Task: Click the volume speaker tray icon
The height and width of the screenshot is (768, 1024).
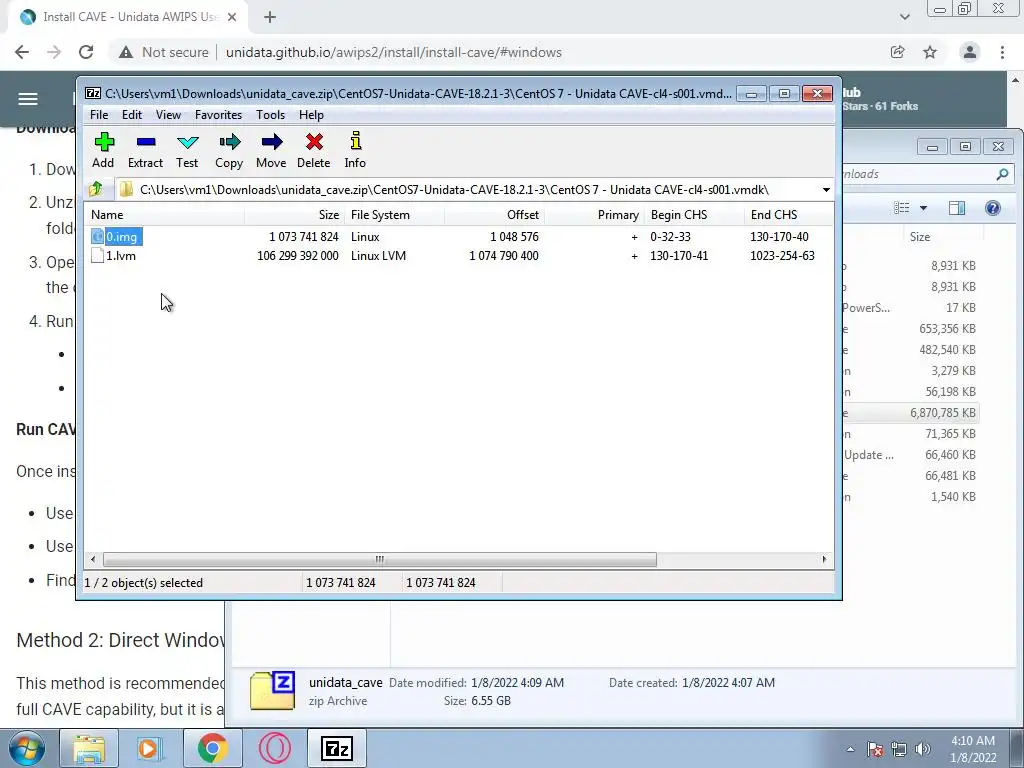Action: [923, 749]
